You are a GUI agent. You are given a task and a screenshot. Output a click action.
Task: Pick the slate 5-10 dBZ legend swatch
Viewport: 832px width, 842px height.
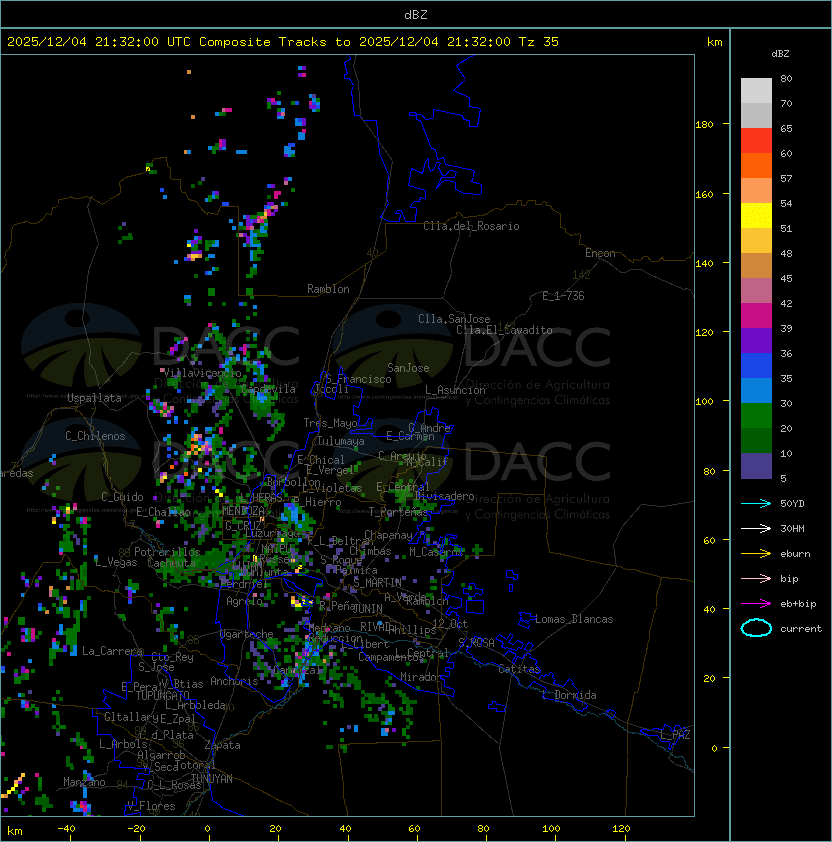point(756,466)
